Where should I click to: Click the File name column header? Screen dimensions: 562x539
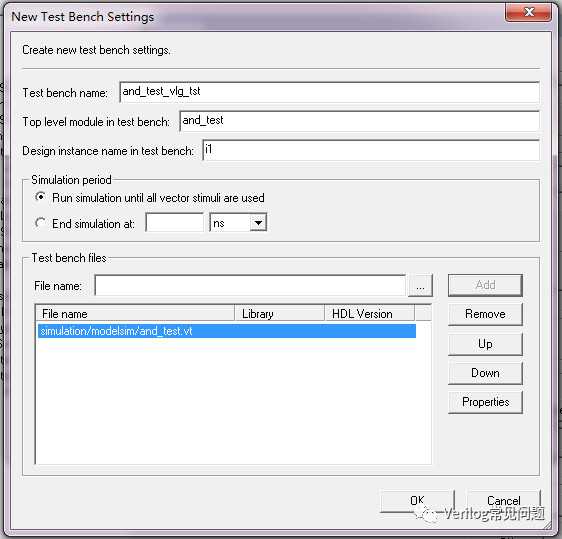tap(135, 314)
